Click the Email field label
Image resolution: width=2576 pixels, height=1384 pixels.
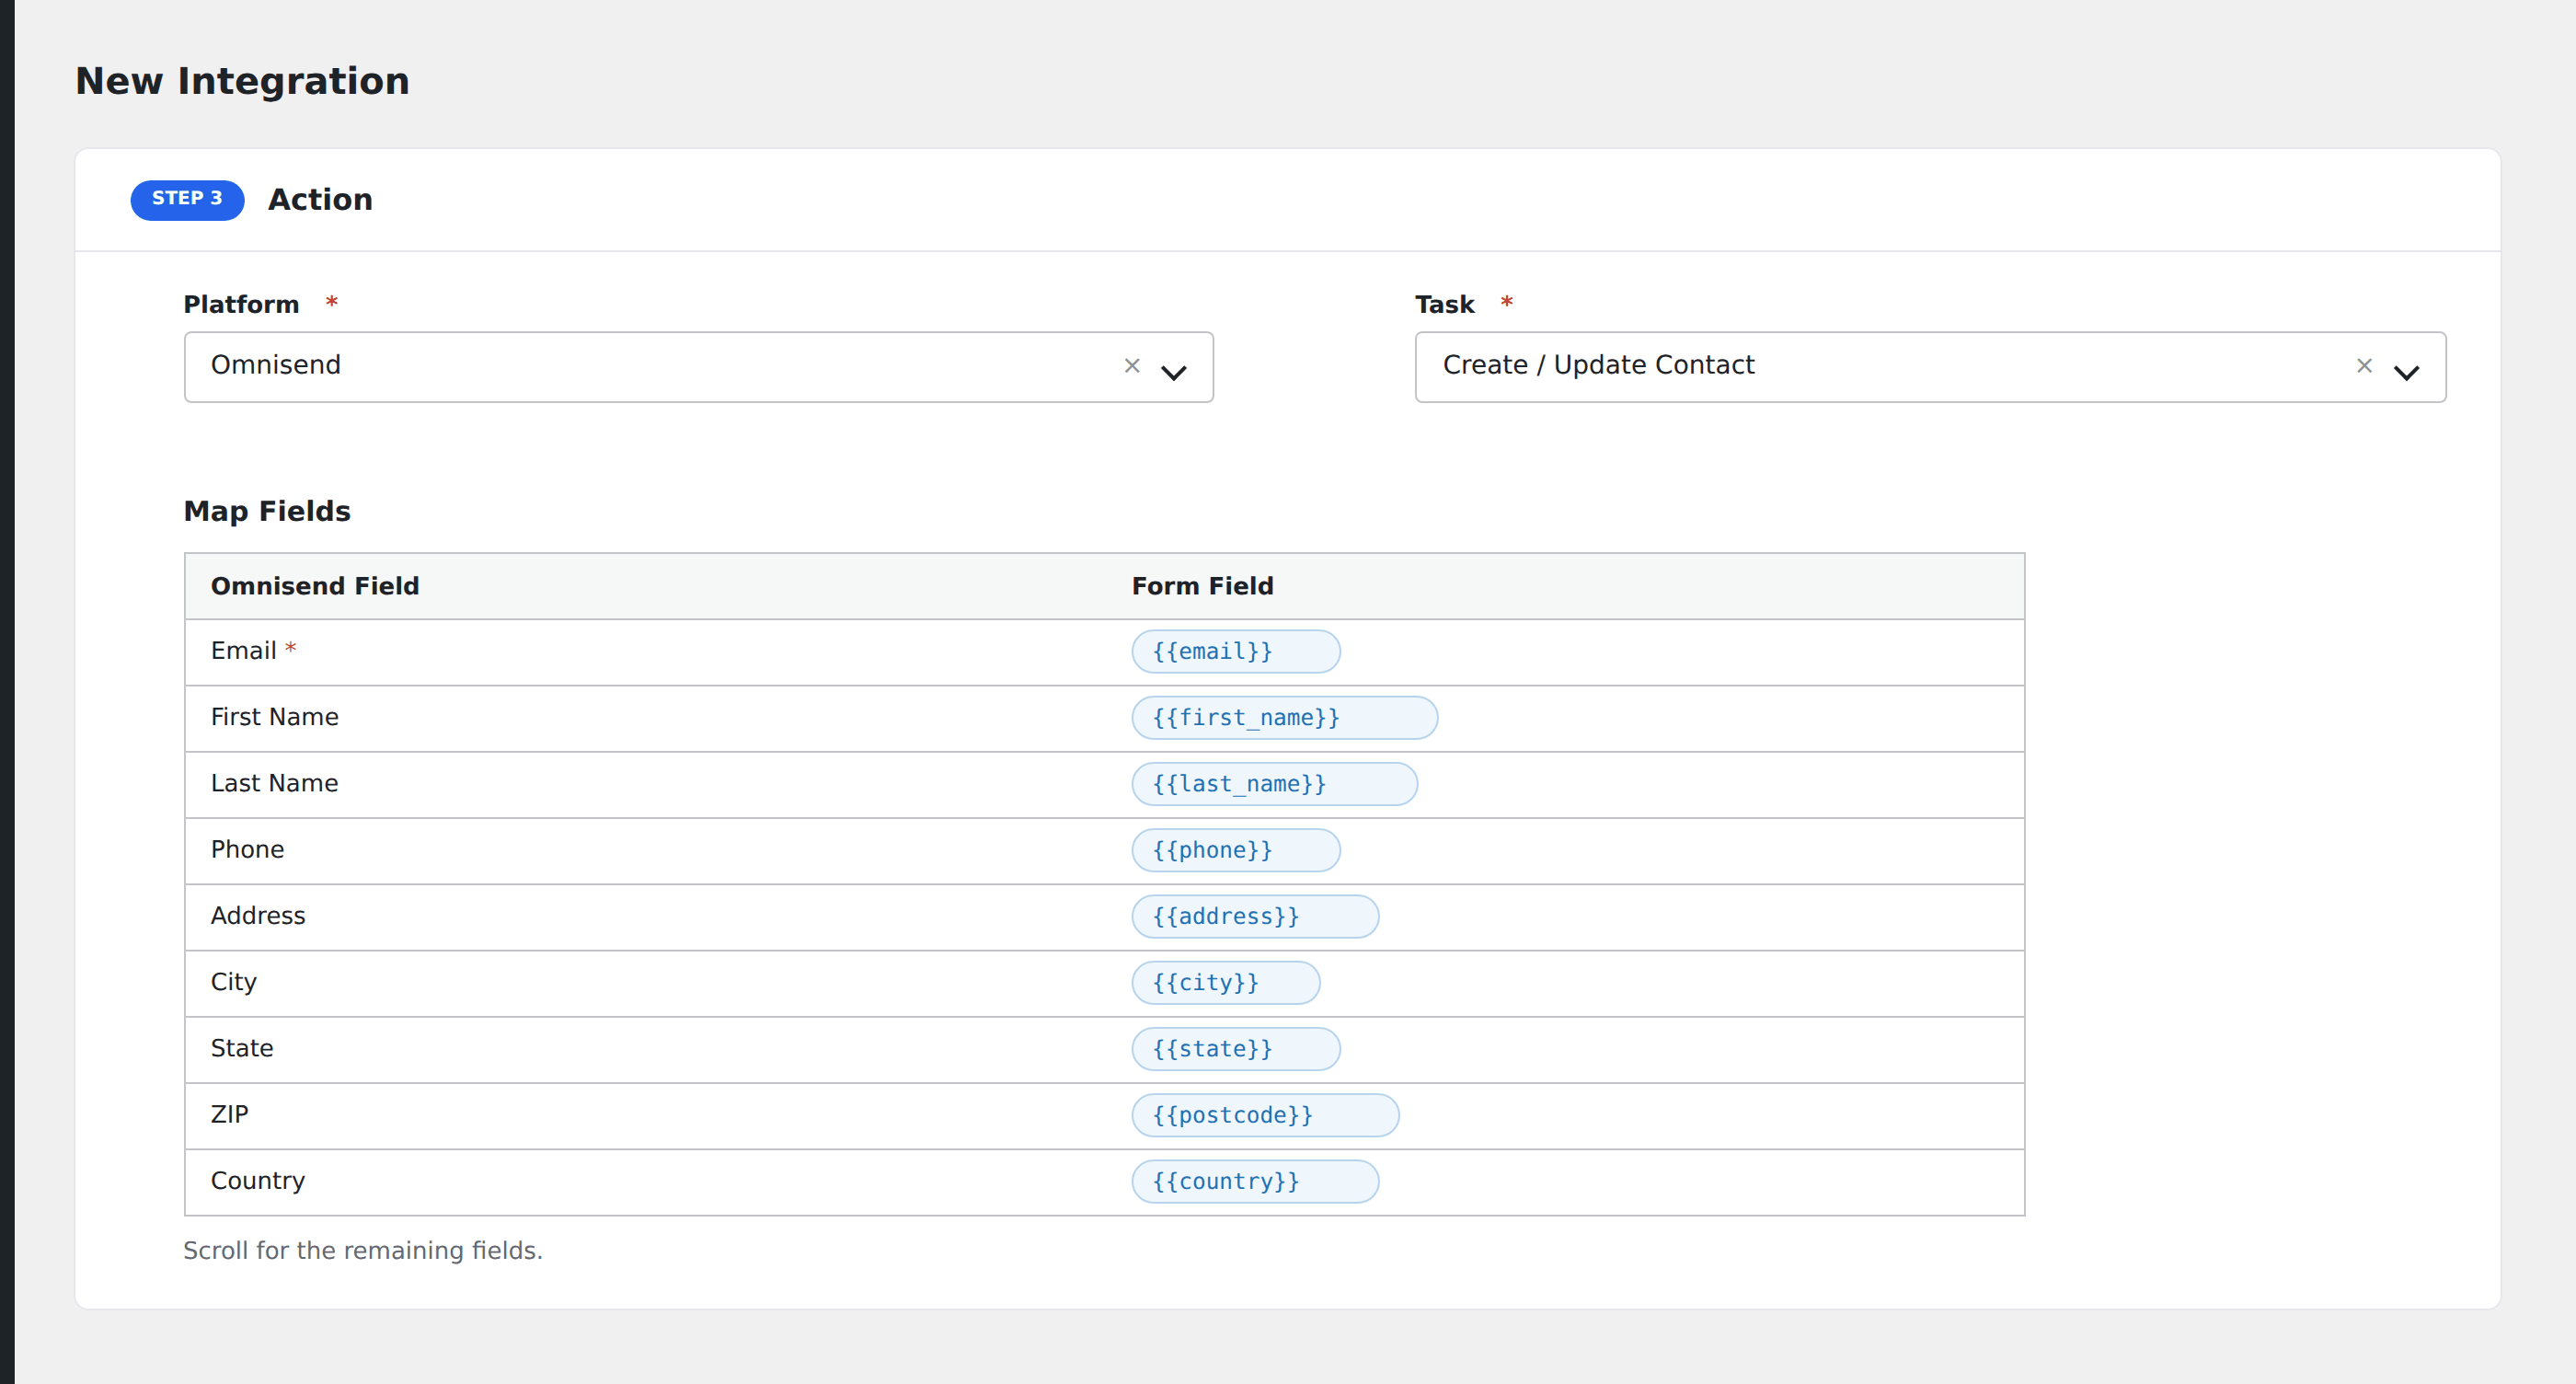[243, 651]
